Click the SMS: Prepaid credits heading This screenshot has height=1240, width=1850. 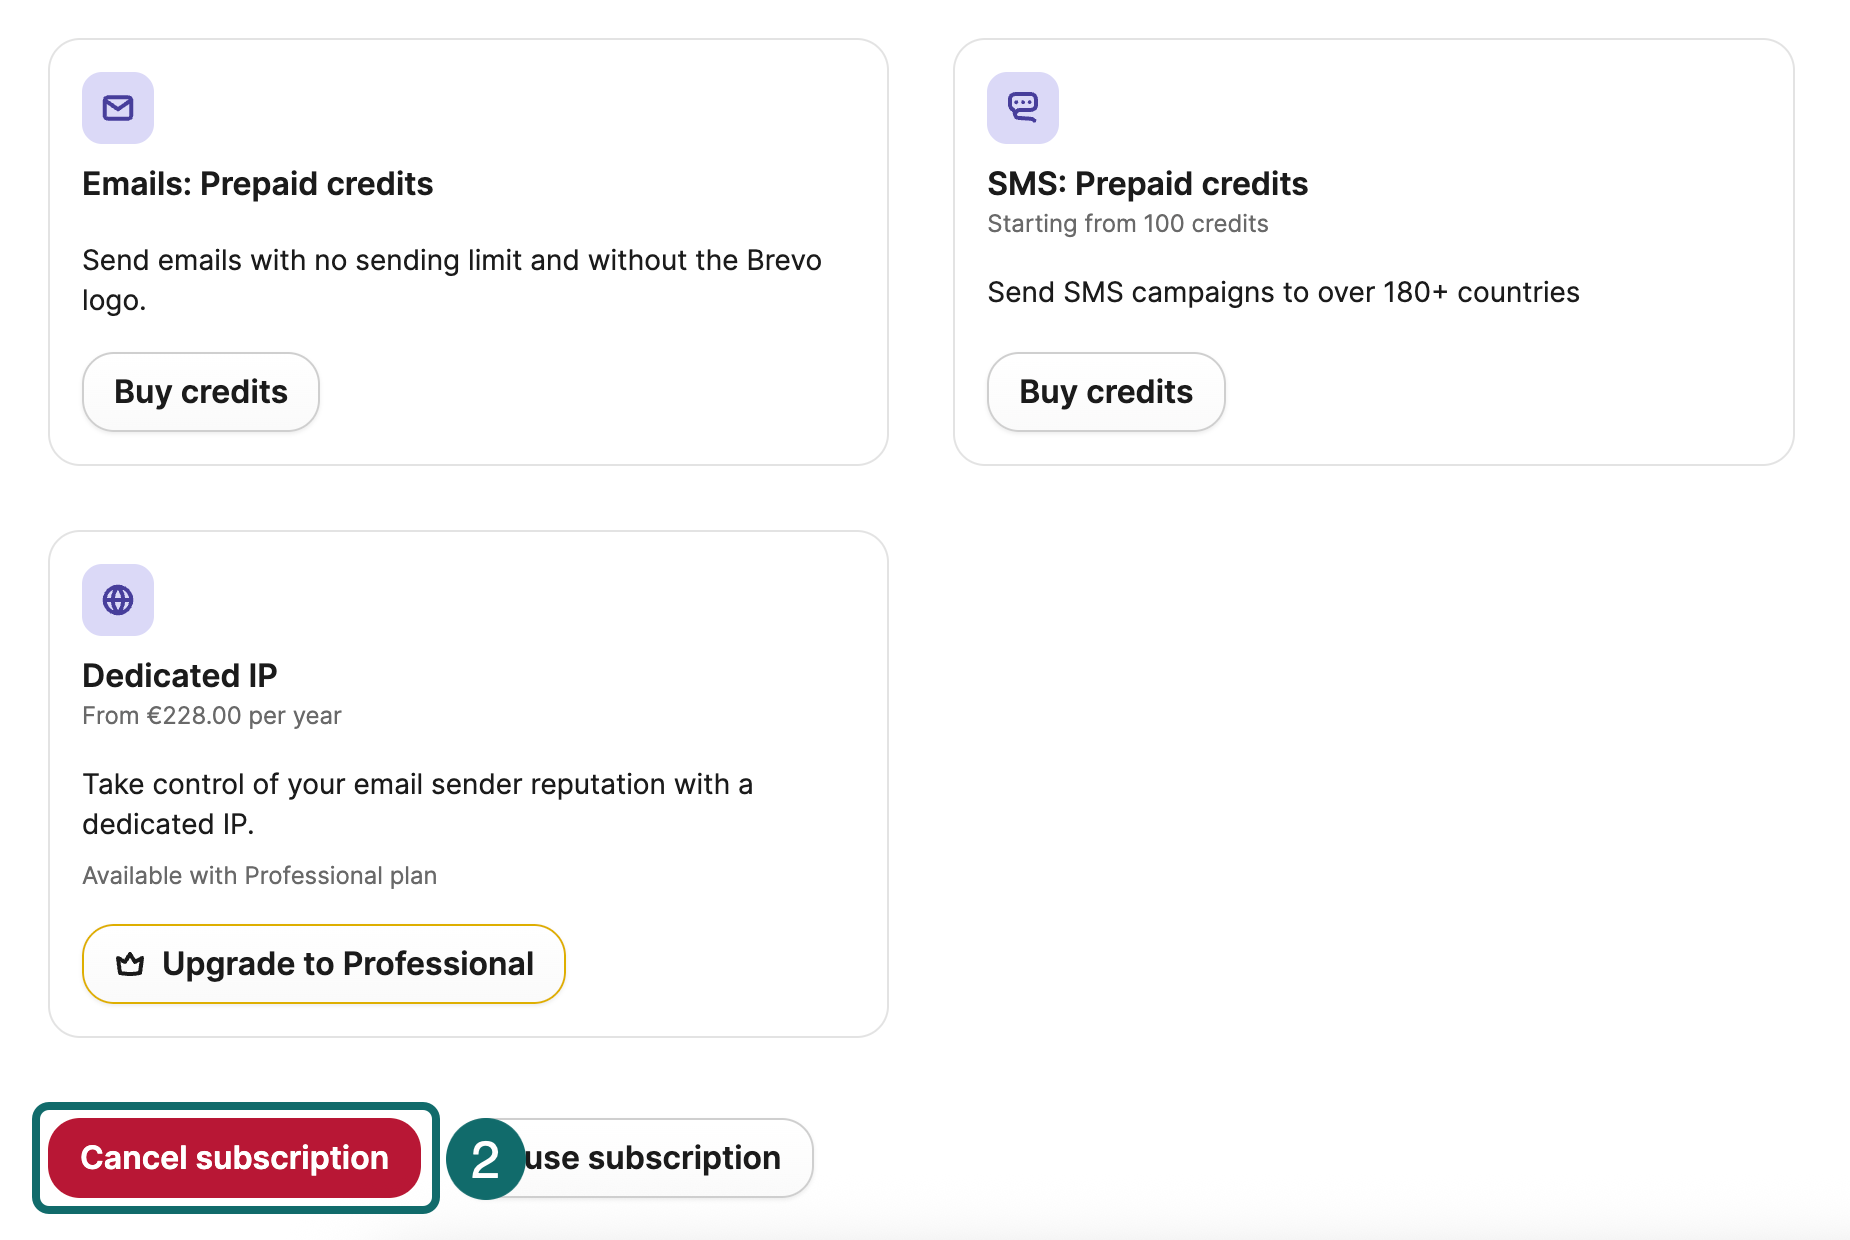tap(1147, 184)
